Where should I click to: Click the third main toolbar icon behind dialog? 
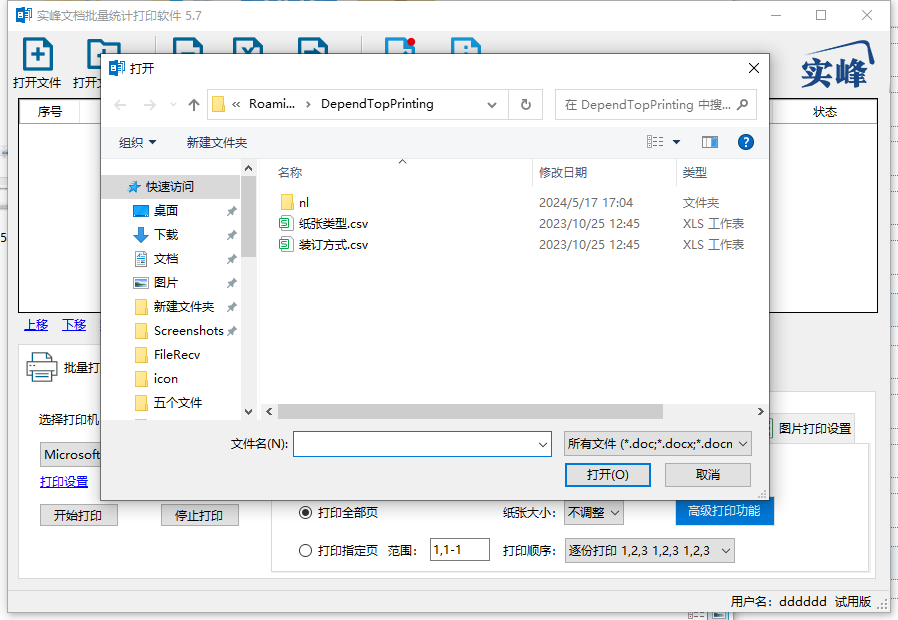pyautogui.click(x=188, y=46)
